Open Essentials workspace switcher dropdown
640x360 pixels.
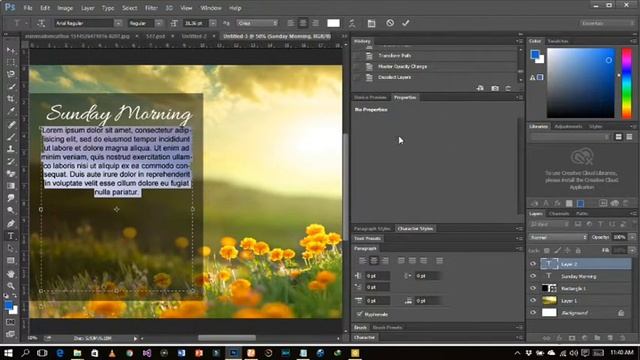coord(607,23)
